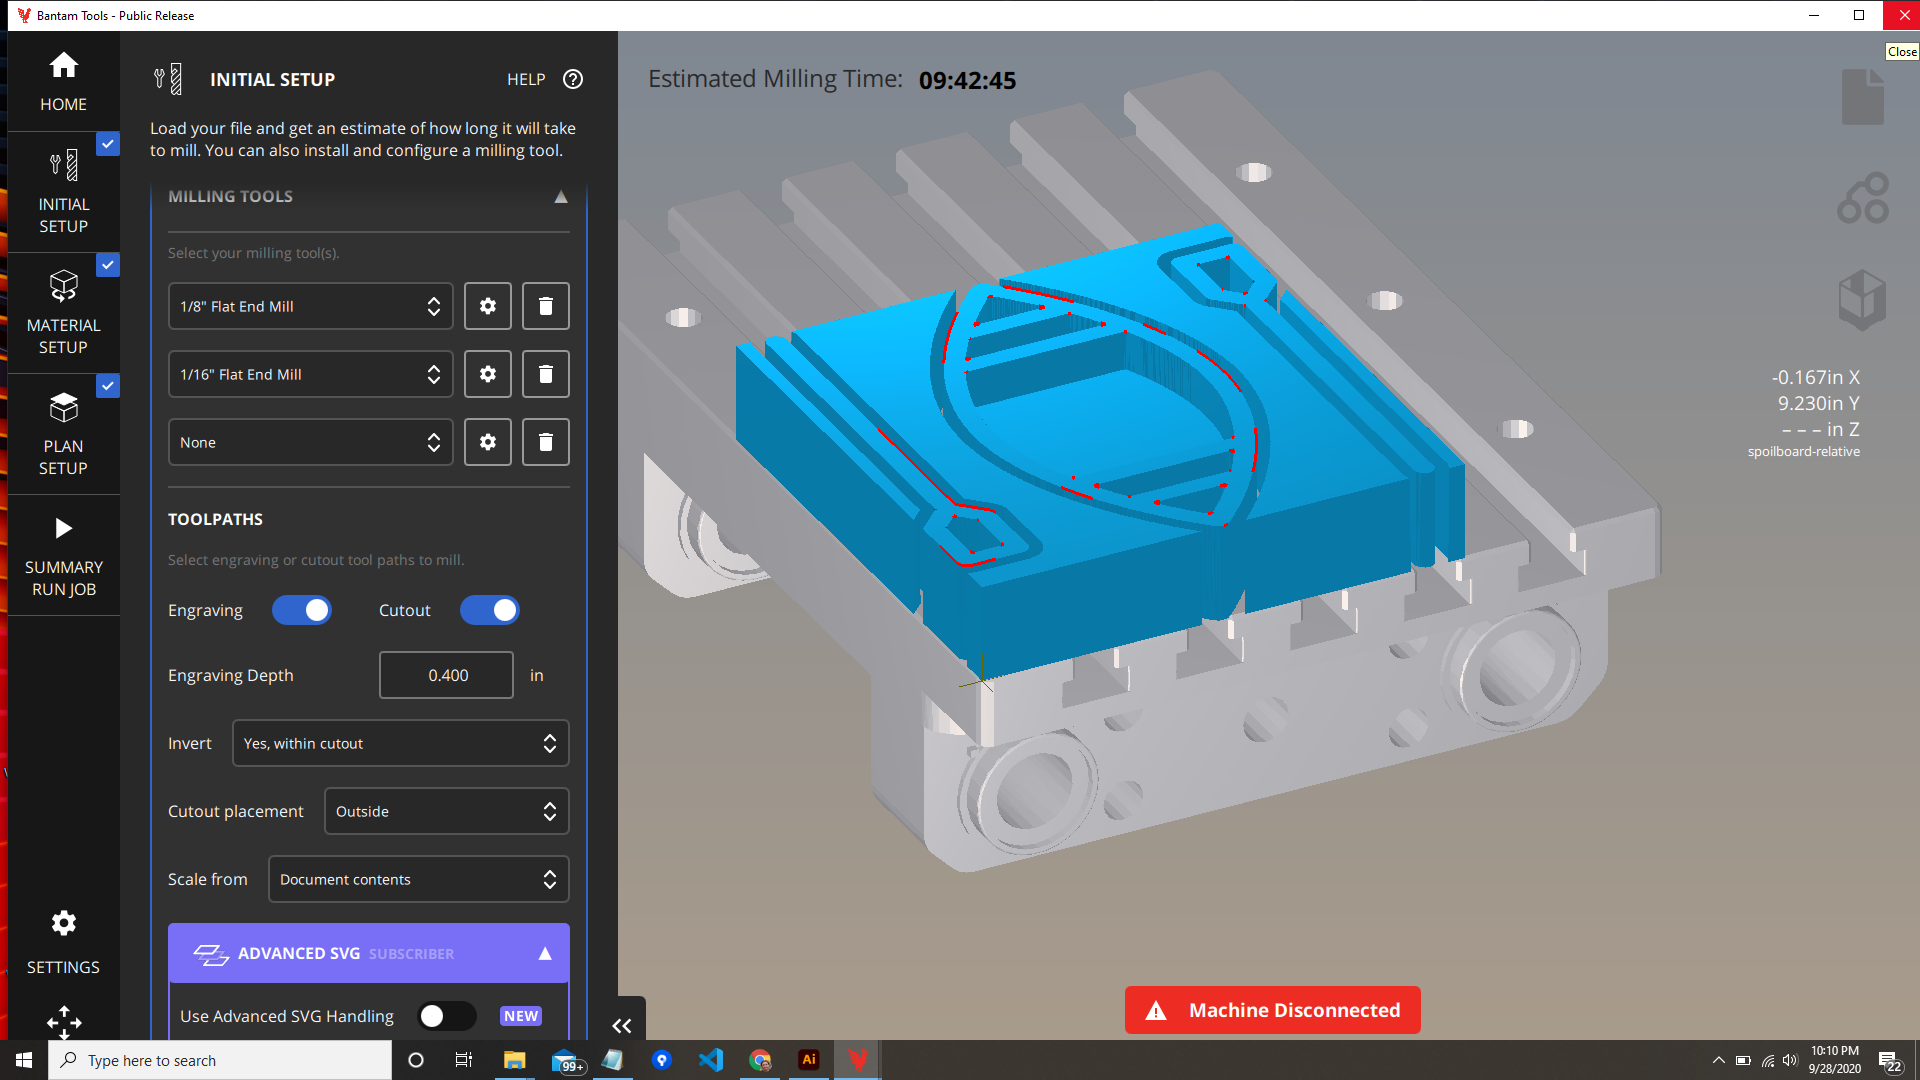Click the Windows taskbar search box

[x=220, y=1060]
